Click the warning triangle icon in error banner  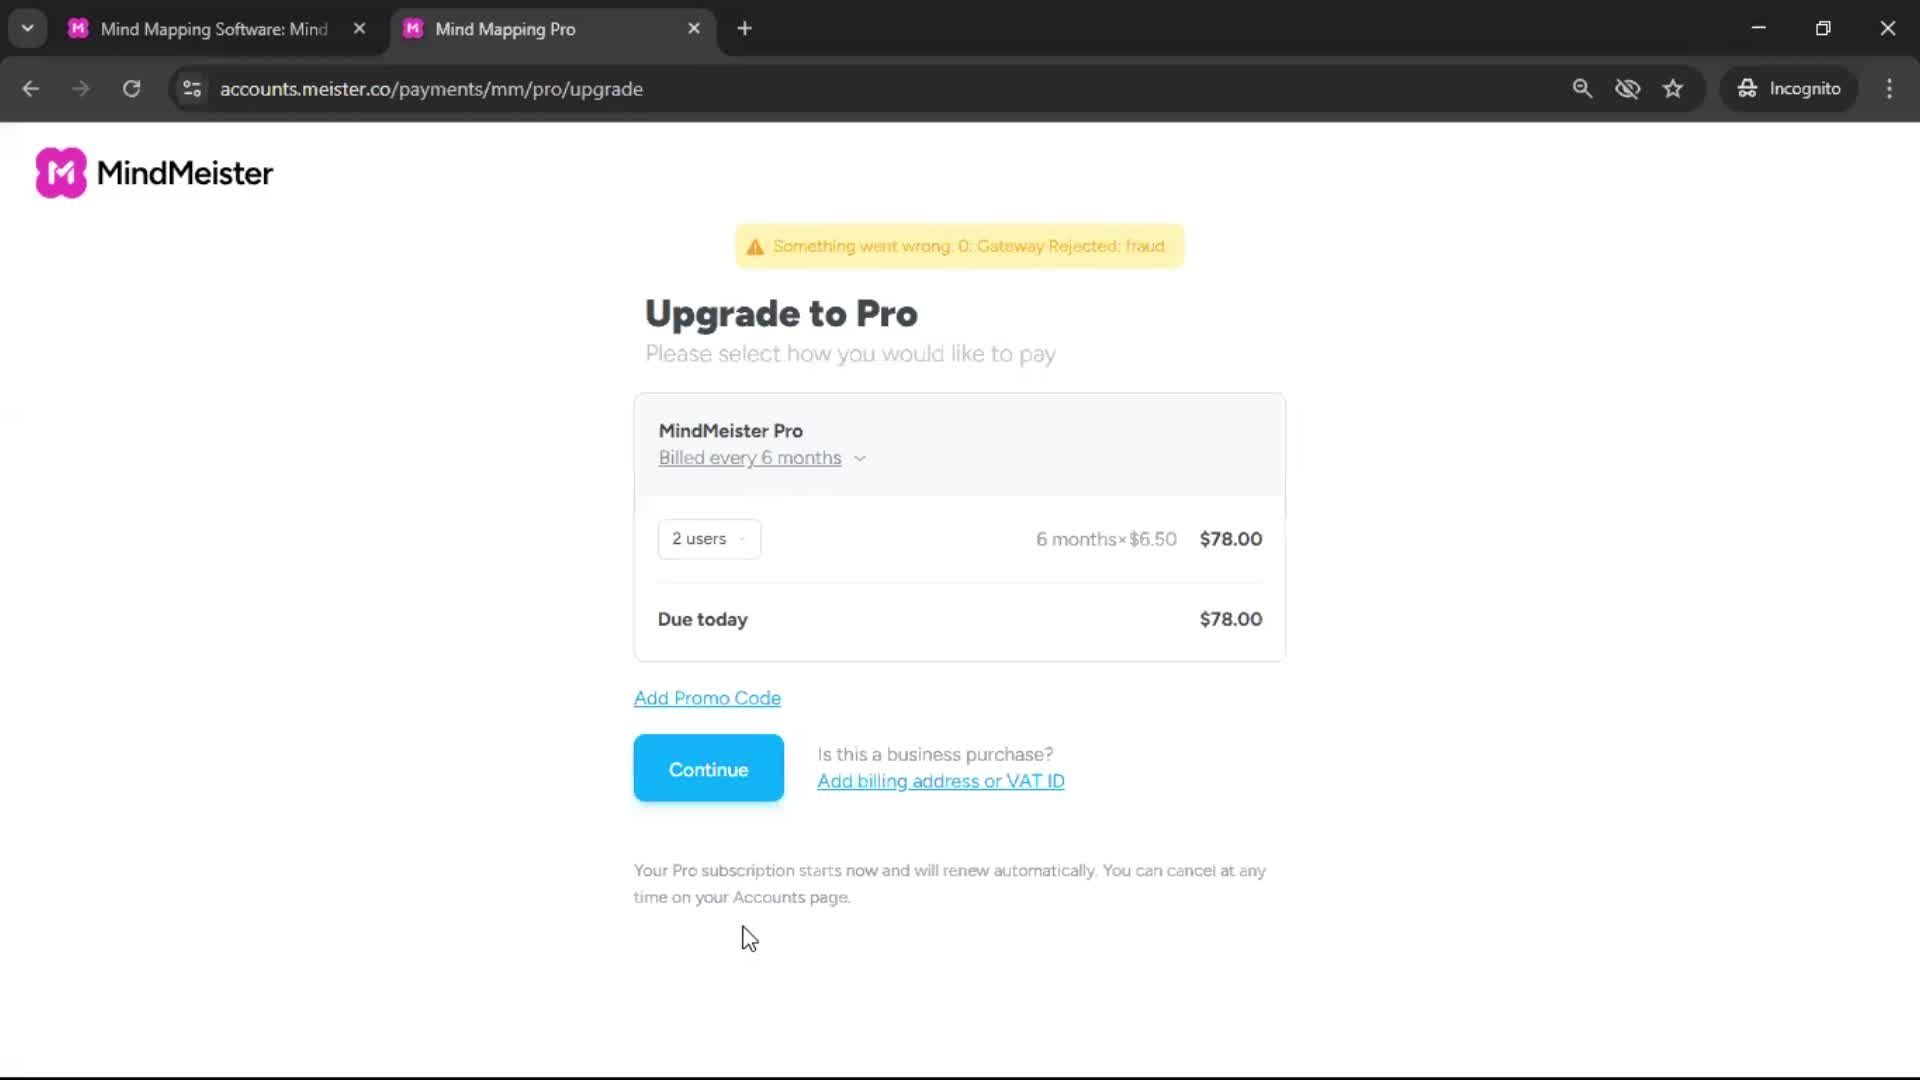[x=755, y=247]
